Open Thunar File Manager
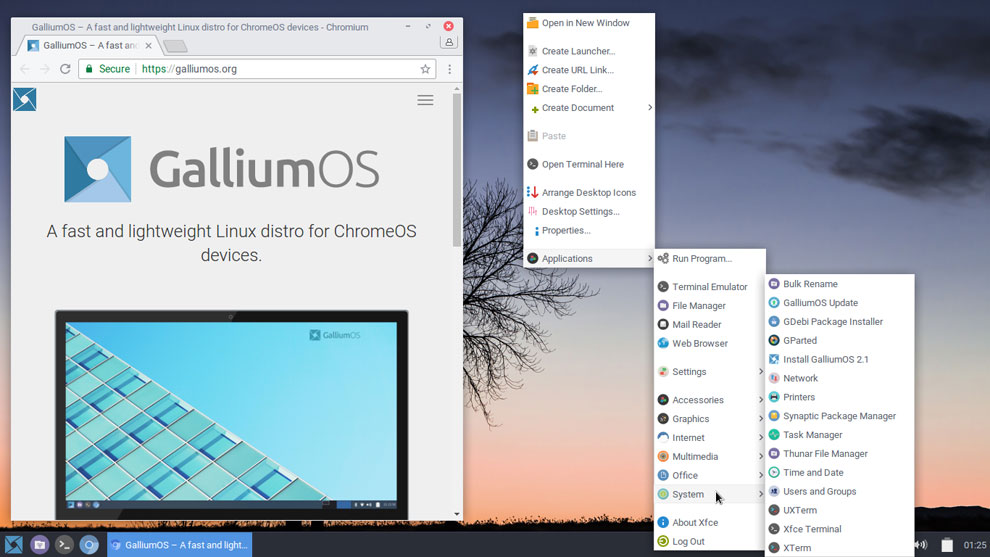Image resolution: width=990 pixels, height=557 pixels. (x=839, y=453)
